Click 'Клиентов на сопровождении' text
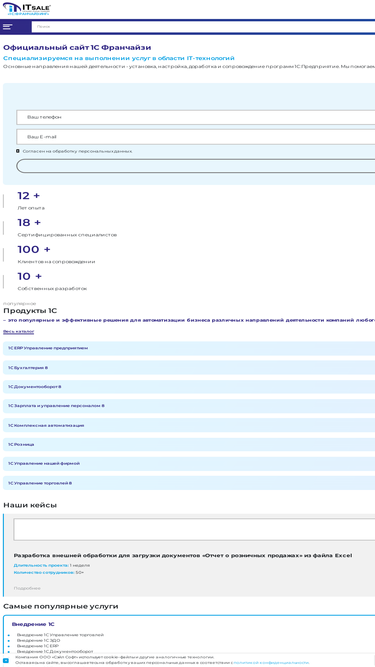The height and width of the screenshot is (667, 375). pos(57,262)
